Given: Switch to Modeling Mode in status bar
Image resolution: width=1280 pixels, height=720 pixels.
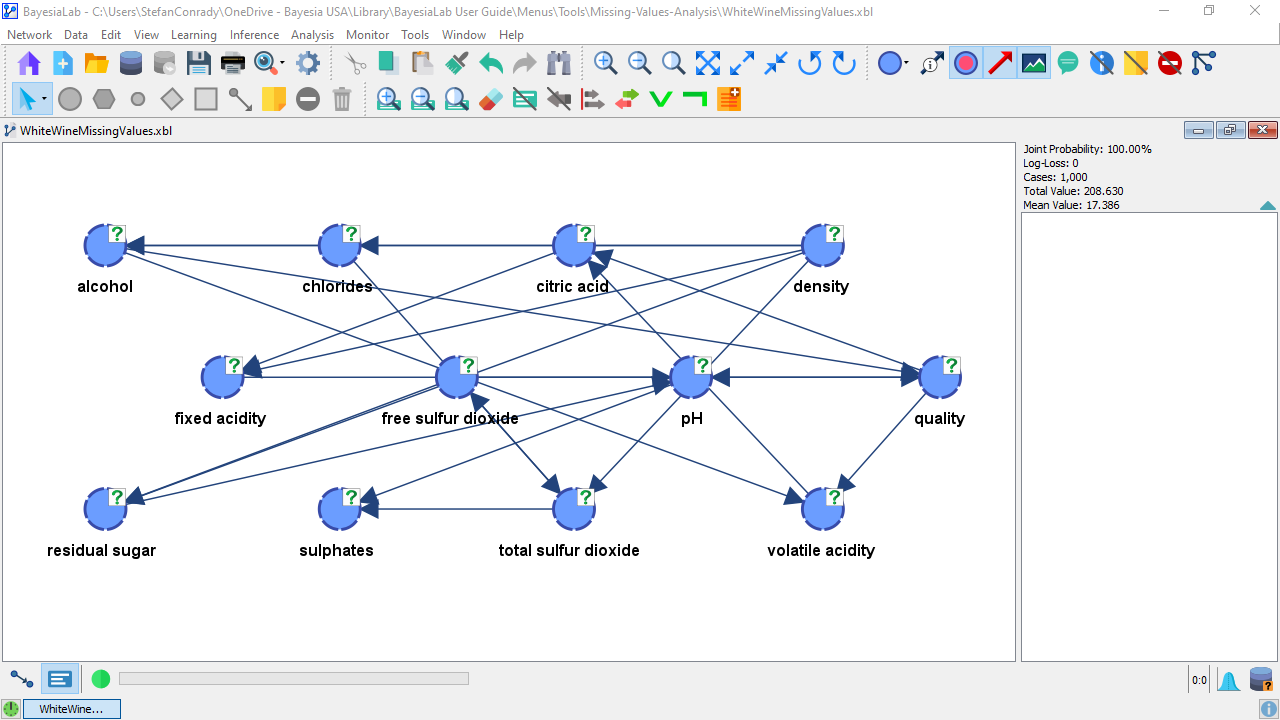Looking at the screenshot, I should pyautogui.click(x=22, y=679).
